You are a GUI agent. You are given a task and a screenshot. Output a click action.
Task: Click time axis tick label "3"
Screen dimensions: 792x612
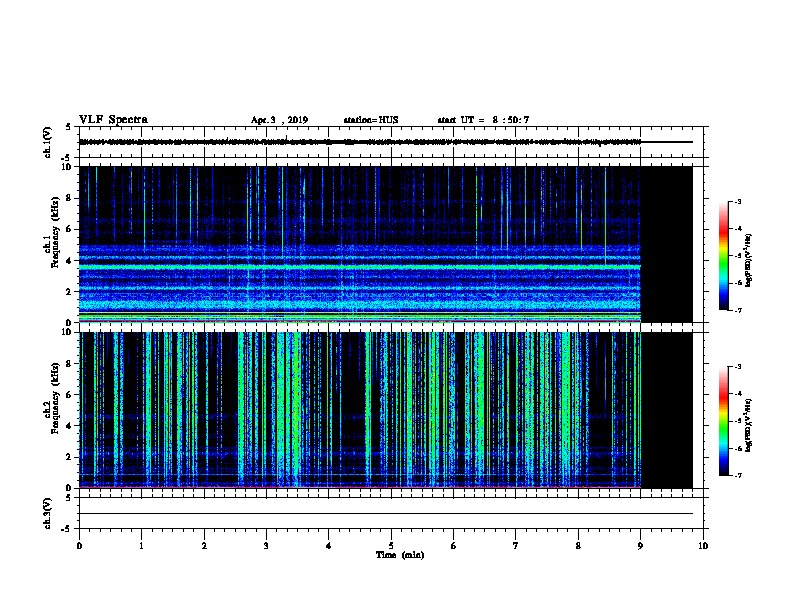pos(266,546)
